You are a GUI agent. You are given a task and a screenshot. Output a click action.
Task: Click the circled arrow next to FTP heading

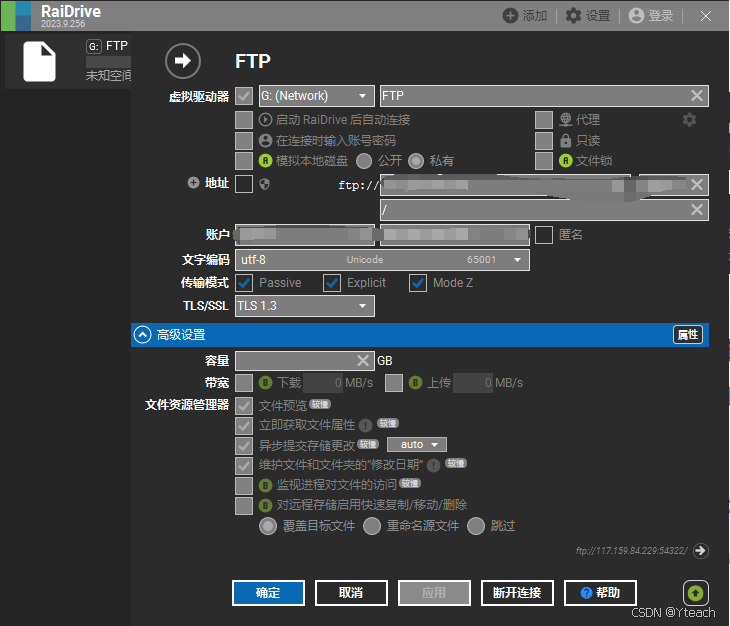[x=183, y=61]
